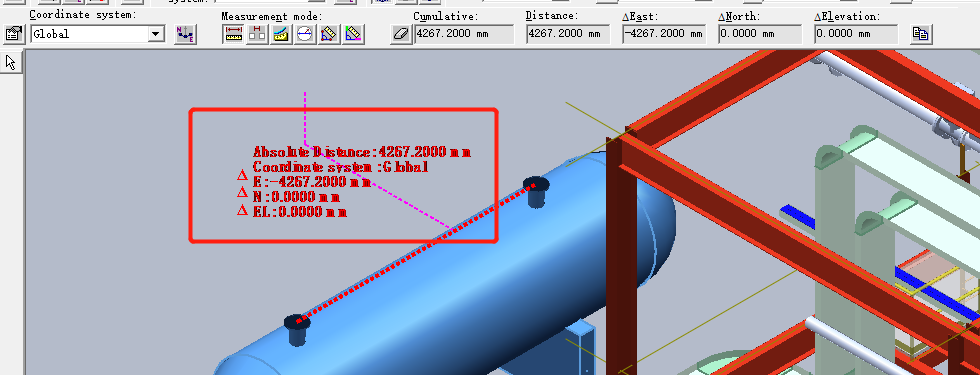Click the red Absolute Distance measurement label
Image resolution: width=980 pixels, height=375 pixels.
pos(362,152)
